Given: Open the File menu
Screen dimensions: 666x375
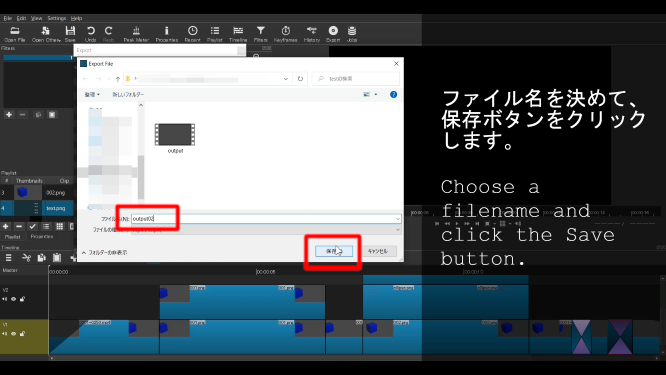Looking at the screenshot, I should point(8,18).
